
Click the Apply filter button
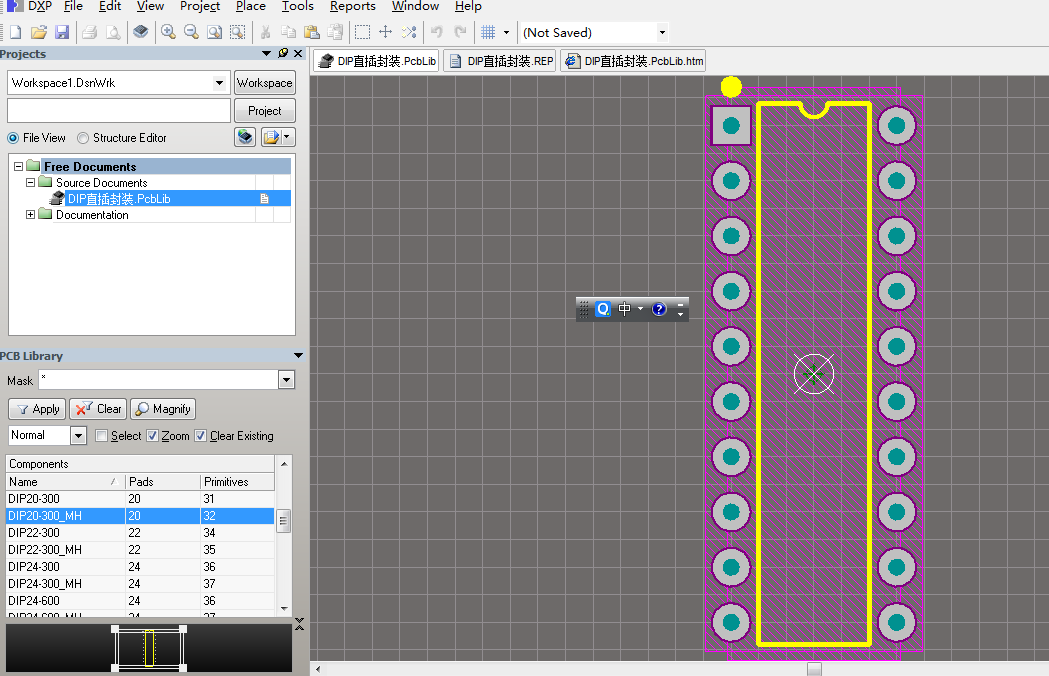tap(37, 409)
